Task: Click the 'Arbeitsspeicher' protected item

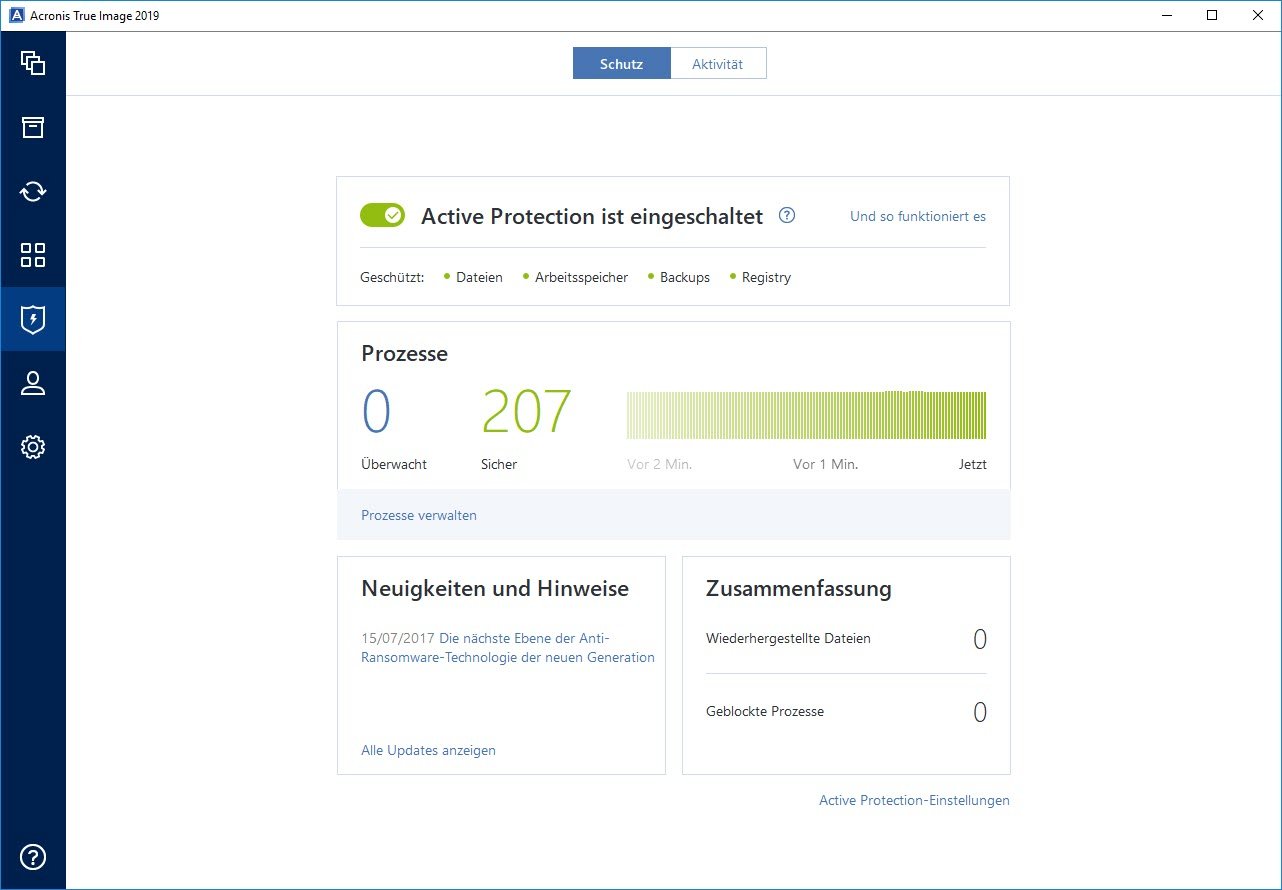Action: [581, 277]
